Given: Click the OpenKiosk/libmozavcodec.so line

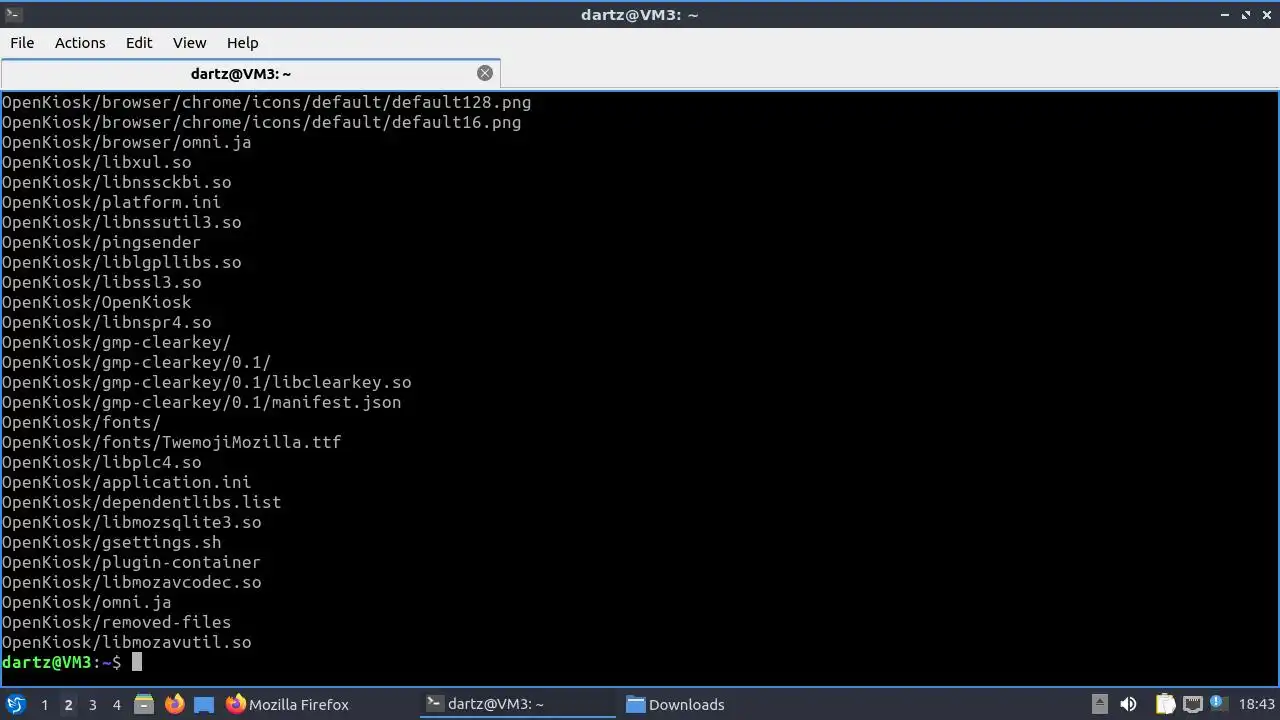Looking at the screenshot, I should tap(131, 582).
